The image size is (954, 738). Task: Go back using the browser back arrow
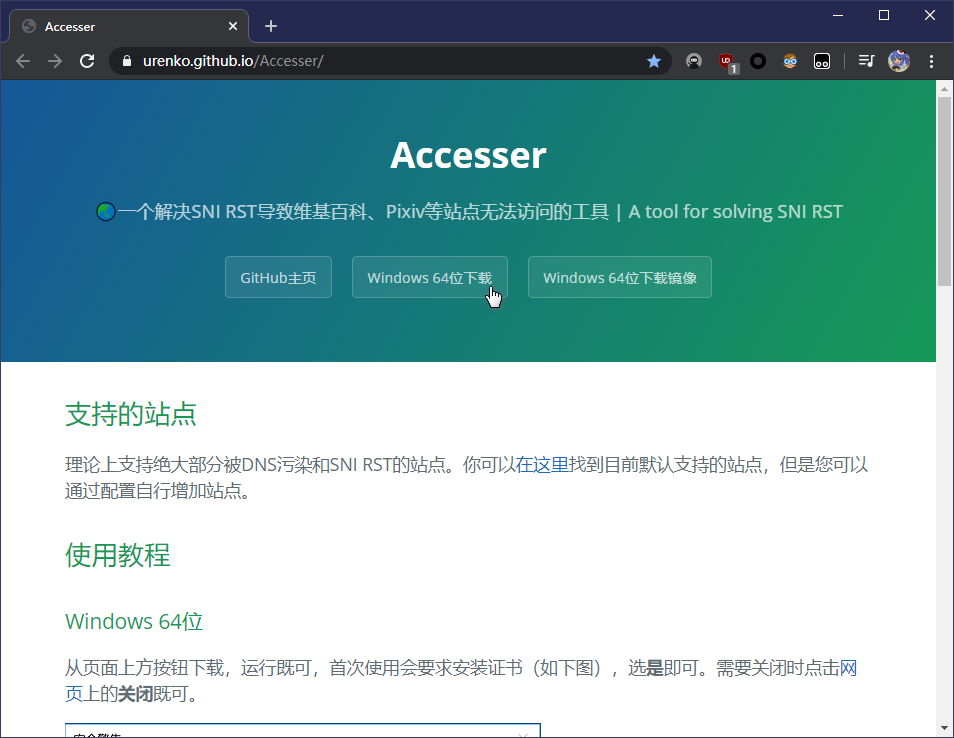pyautogui.click(x=23, y=61)
